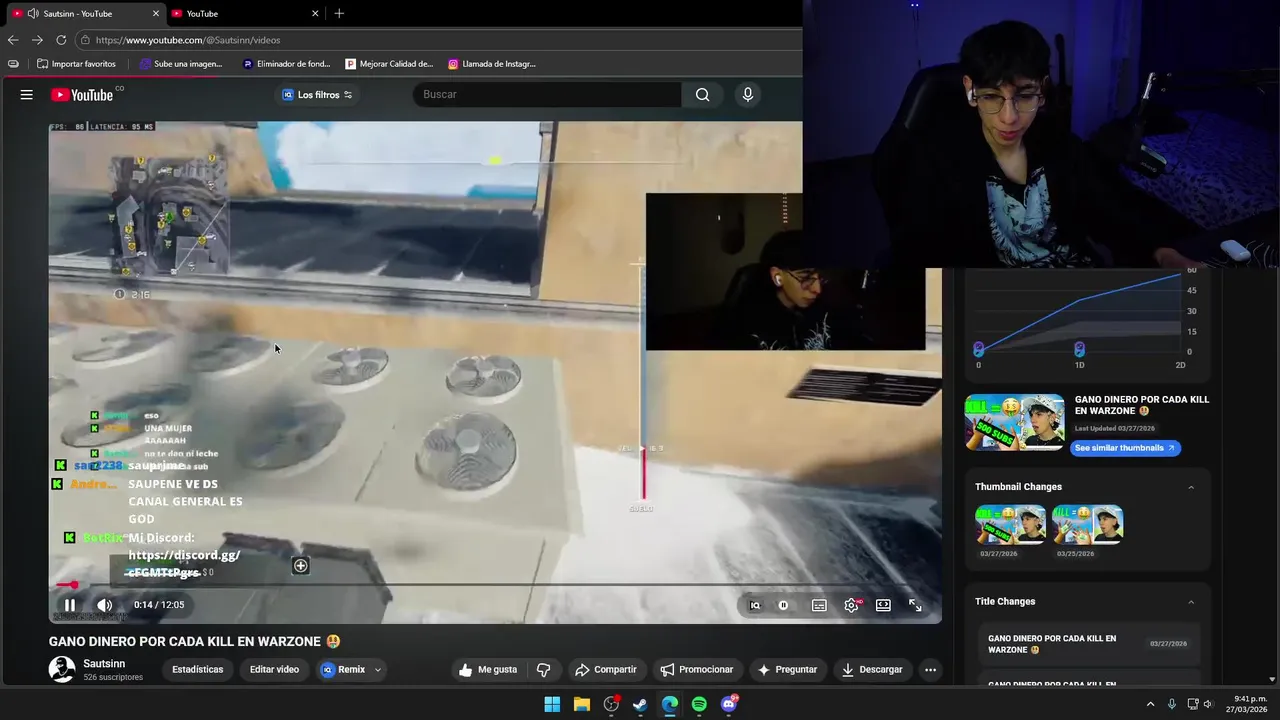Focus the Buscar search field
The image size is (1280, 720).
pyautogui.click(x=547, y=95)
